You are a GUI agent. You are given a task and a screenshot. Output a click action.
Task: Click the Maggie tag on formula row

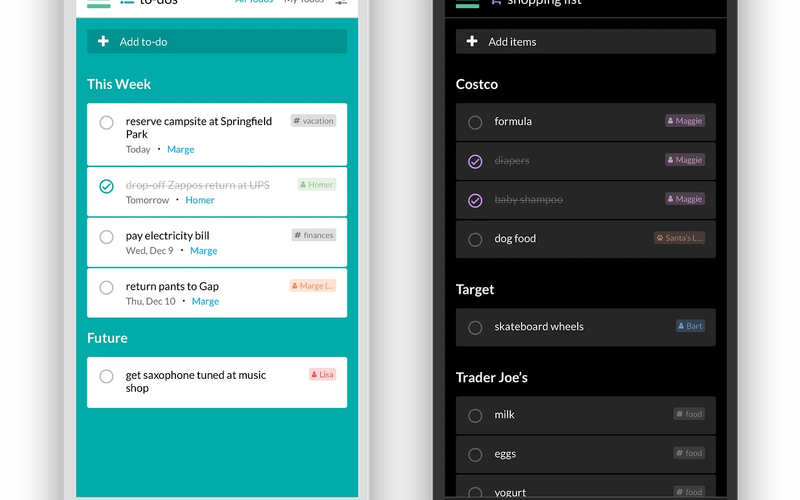685,121
